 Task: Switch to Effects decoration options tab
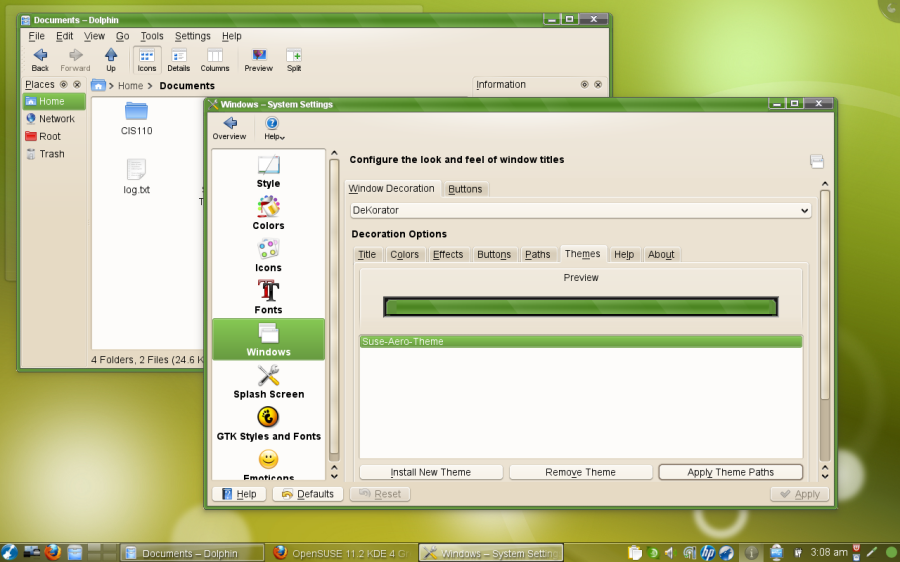click(x=448, y=254)
